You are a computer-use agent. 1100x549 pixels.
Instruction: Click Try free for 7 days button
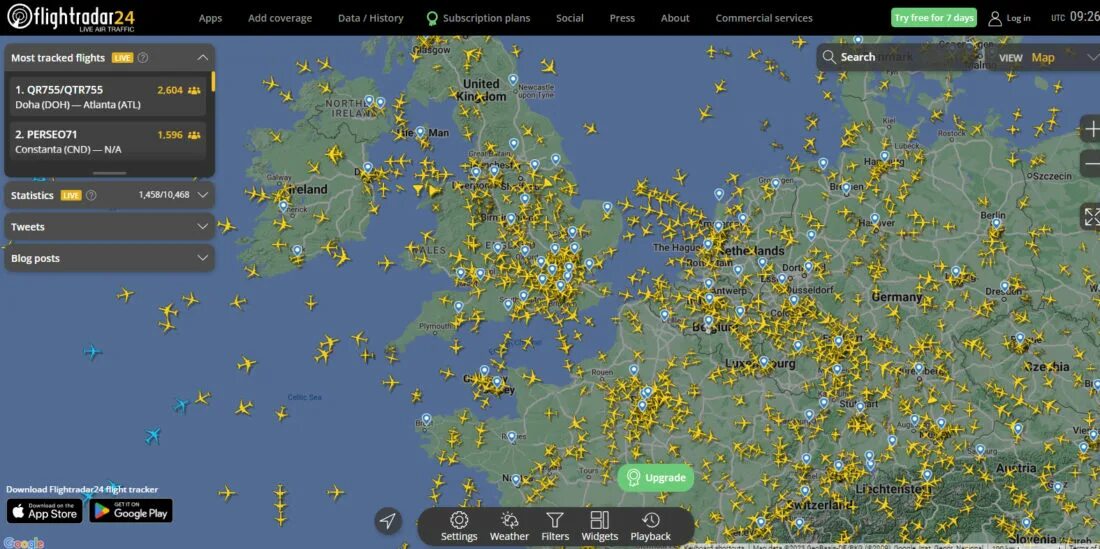click(934, 18)
